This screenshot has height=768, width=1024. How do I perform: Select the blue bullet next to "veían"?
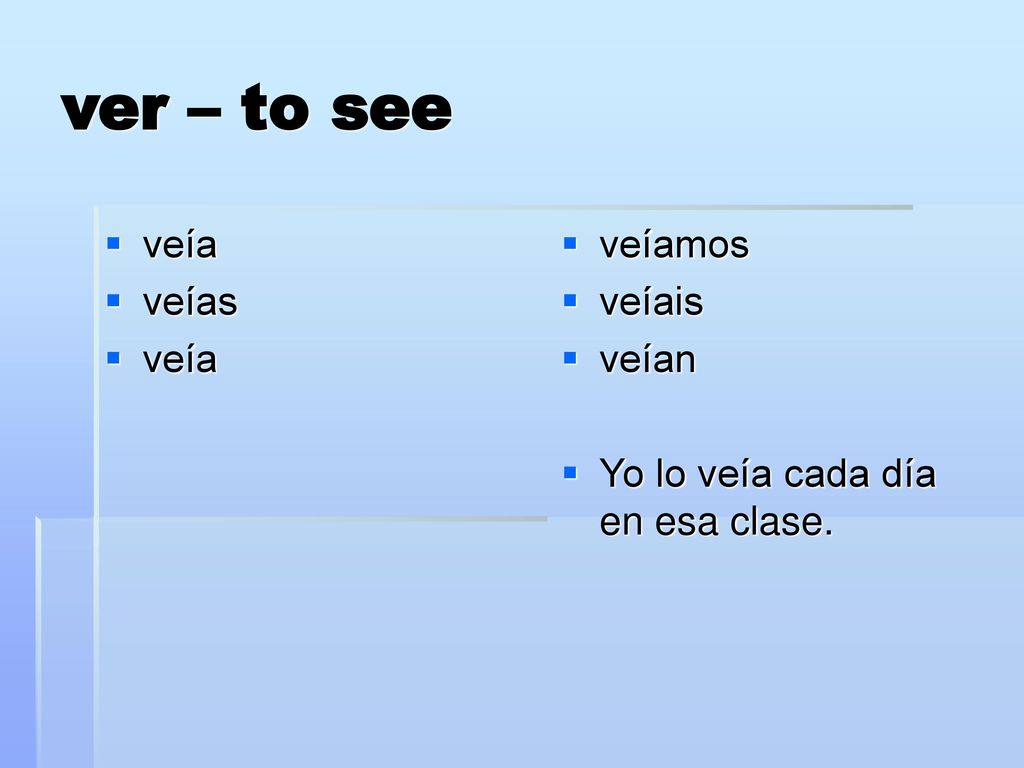click(x=570, y=358)
